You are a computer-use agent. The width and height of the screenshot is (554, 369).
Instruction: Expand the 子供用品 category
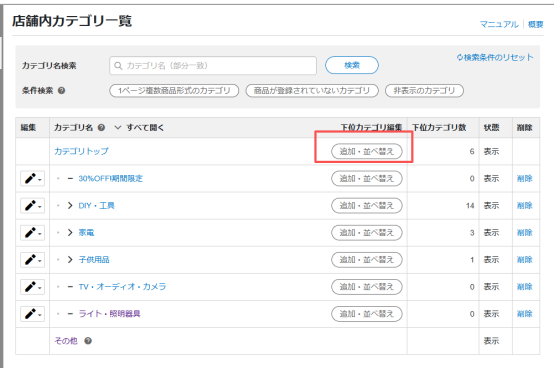(x=70, y=260)
